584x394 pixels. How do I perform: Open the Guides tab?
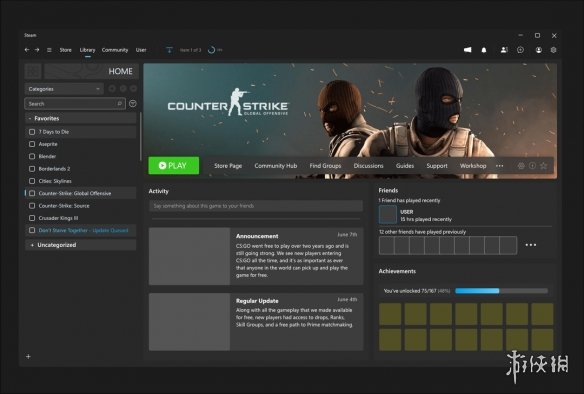tap(405, 166)
